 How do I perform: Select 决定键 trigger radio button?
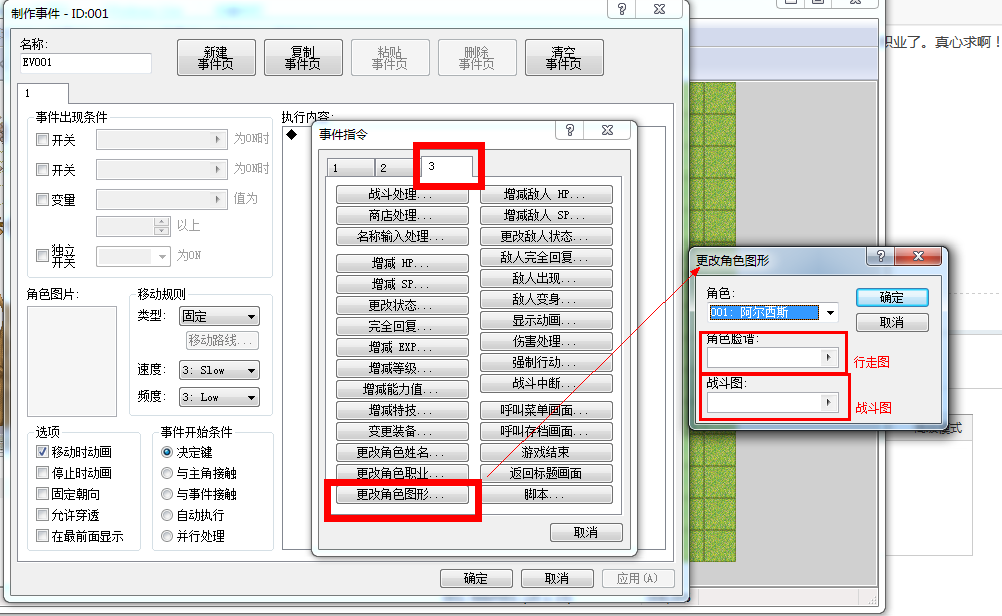tap(167, 452)
